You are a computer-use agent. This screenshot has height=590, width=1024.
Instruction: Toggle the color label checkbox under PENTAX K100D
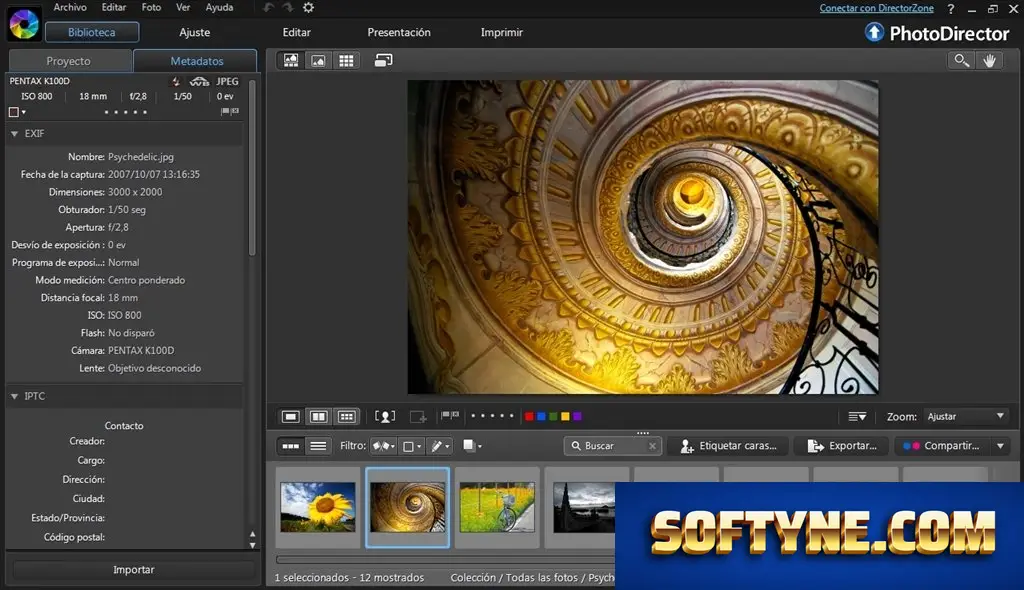click(x=14, y=112)
